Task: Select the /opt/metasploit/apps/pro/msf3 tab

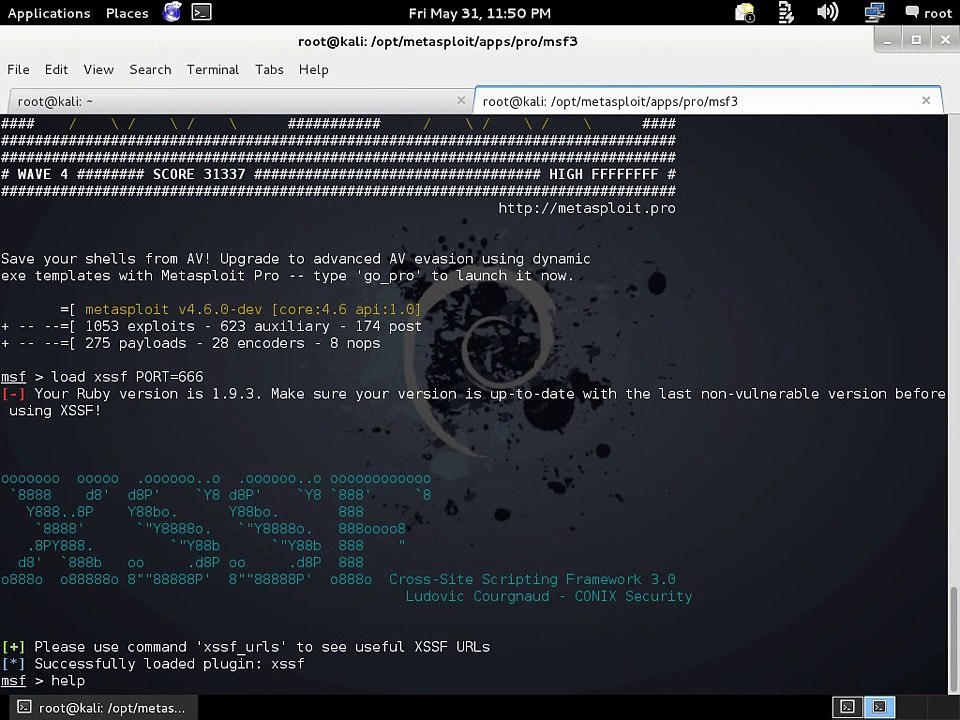Action: tap(708, 101)
